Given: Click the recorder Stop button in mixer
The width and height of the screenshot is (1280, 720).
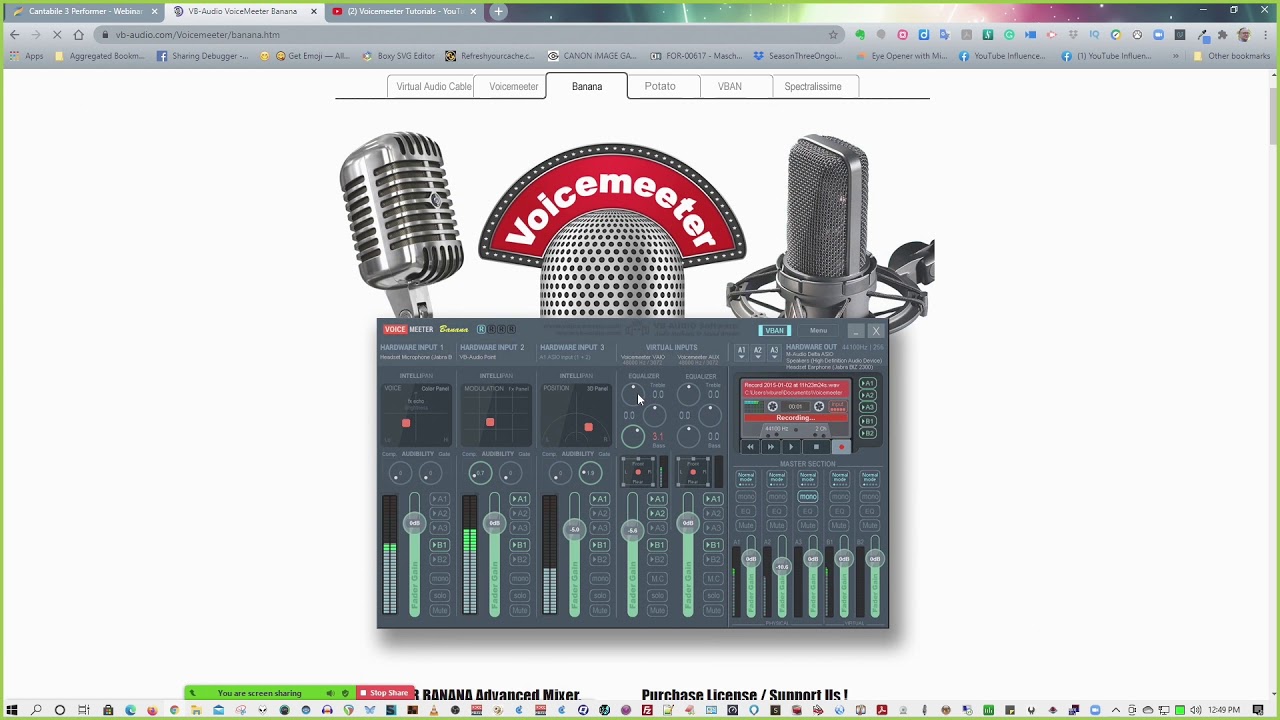Looking at the screenshot, I should coord(816,447).
